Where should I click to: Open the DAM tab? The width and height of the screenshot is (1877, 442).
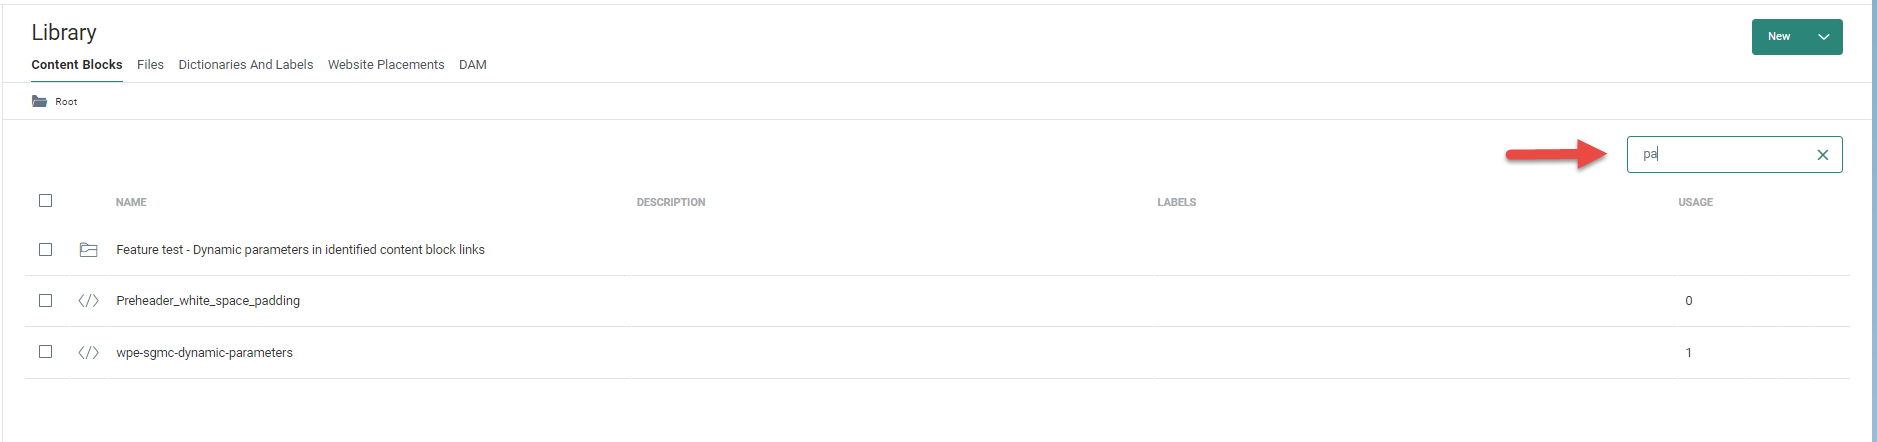point(473,65)
